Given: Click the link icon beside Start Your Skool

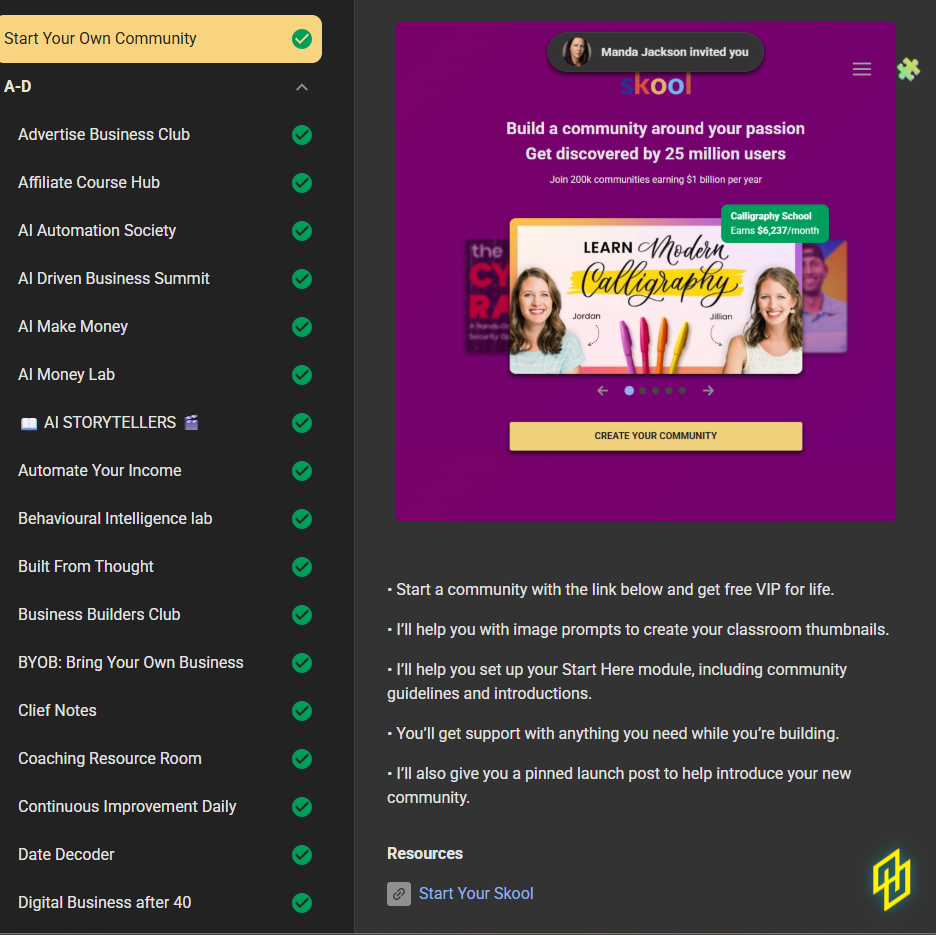Looking at the screenshot, I should pos(399,894).
